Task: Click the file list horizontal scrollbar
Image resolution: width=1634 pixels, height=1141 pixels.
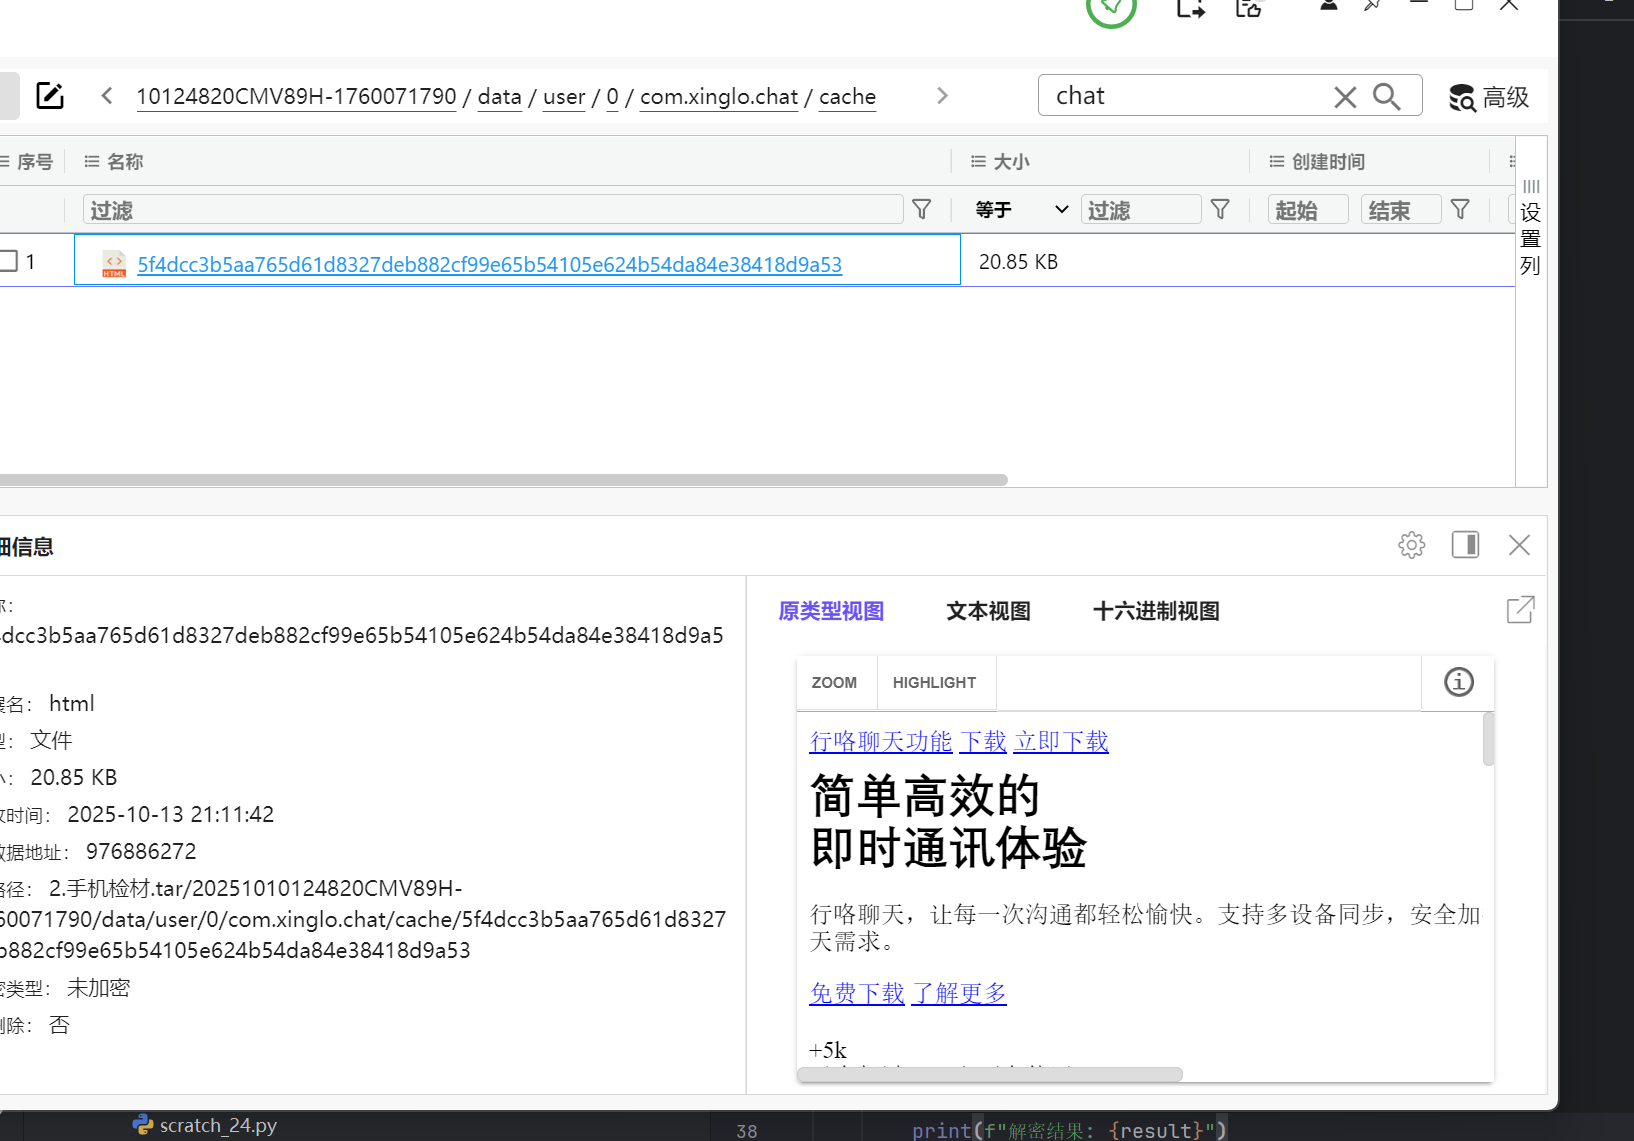Action: 503,480
